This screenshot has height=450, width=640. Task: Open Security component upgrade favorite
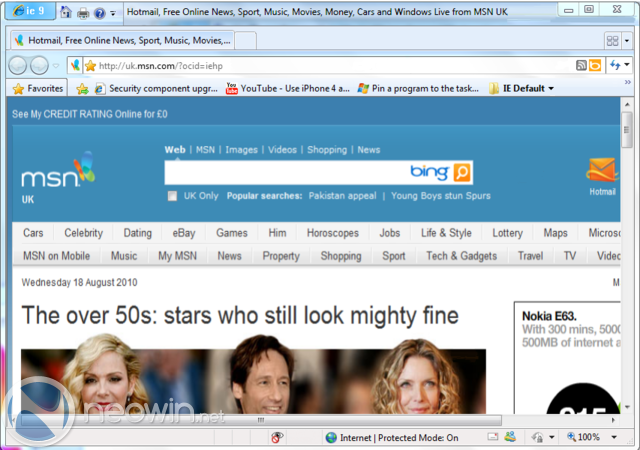pyautogui.click(x=156, y=88)
